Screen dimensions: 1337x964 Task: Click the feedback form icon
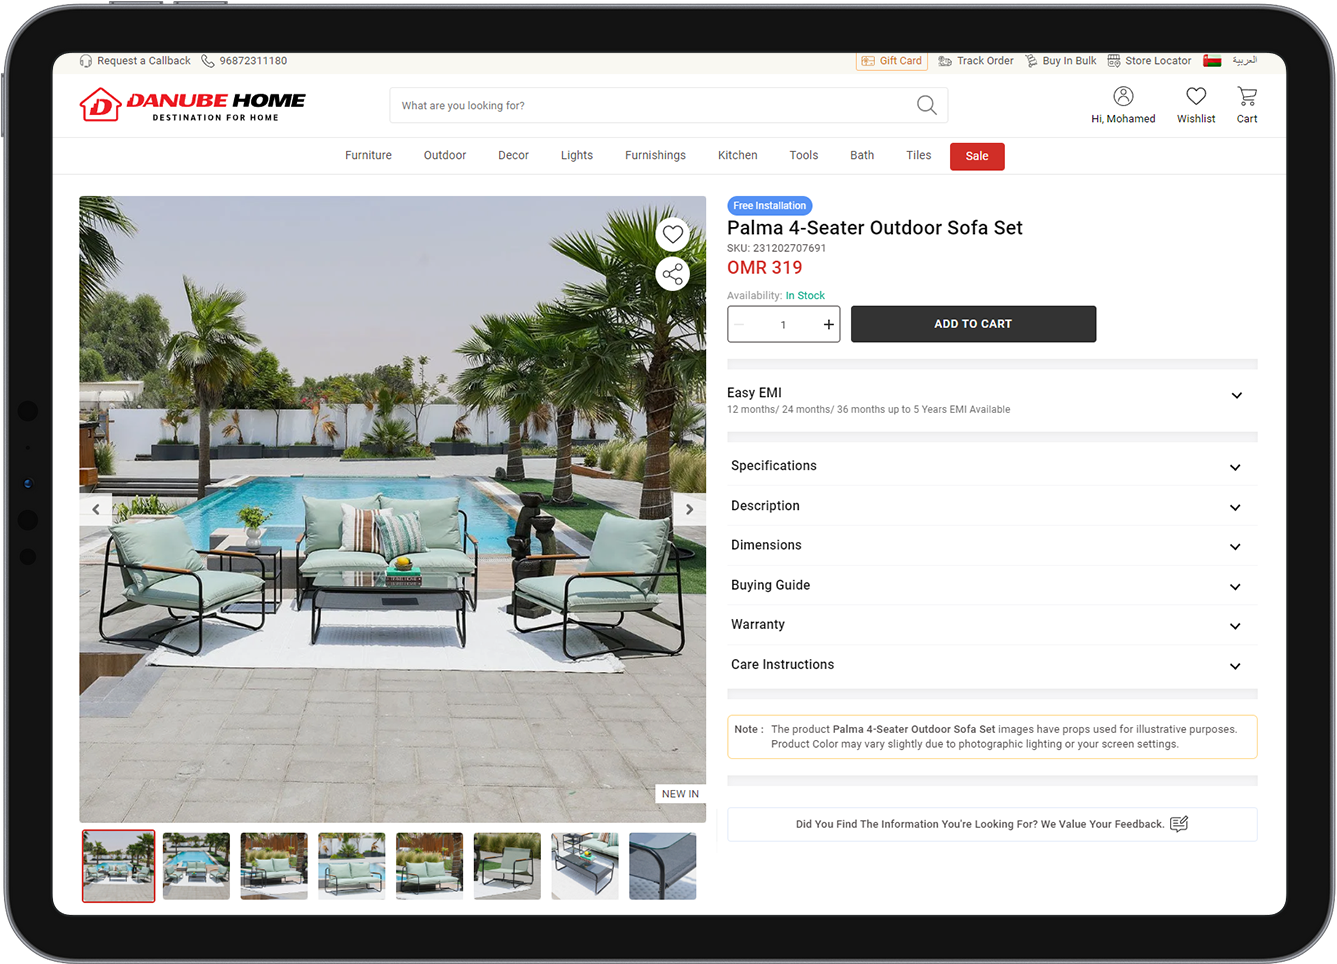click(x=1179, y=824)
